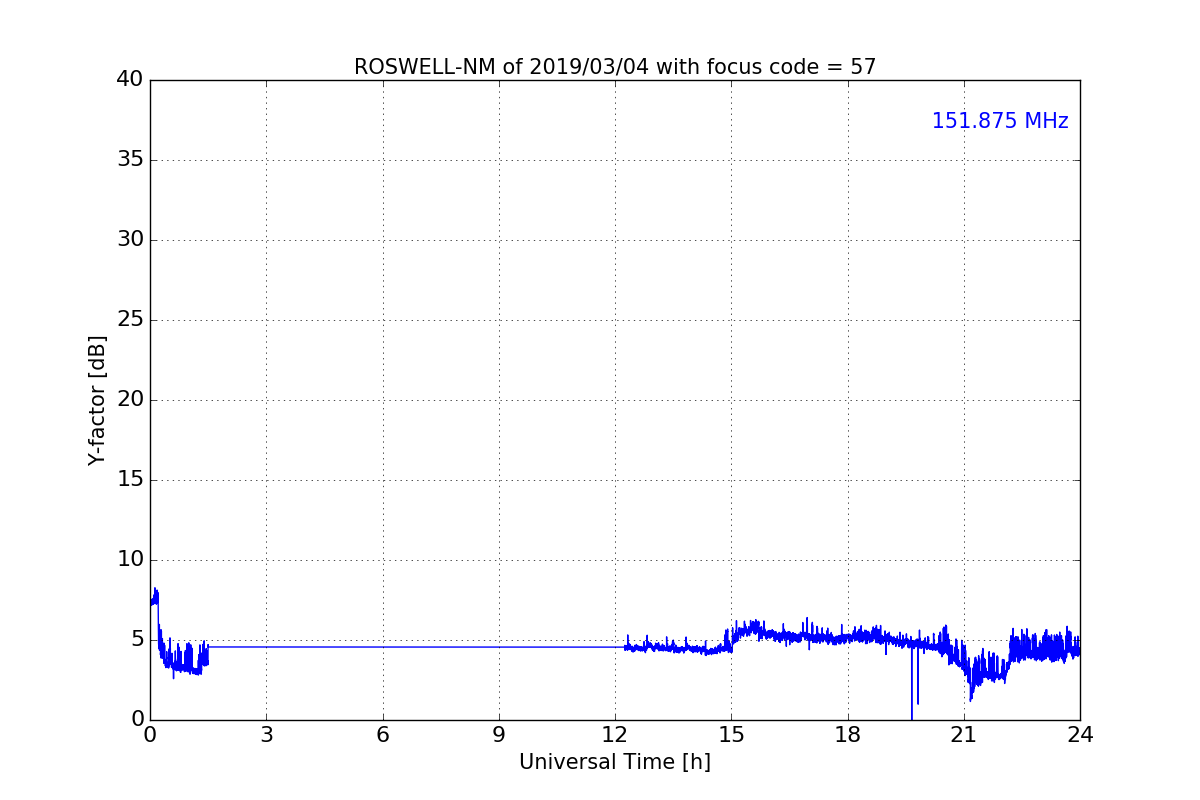Click x-axis tick label 21

964,735
